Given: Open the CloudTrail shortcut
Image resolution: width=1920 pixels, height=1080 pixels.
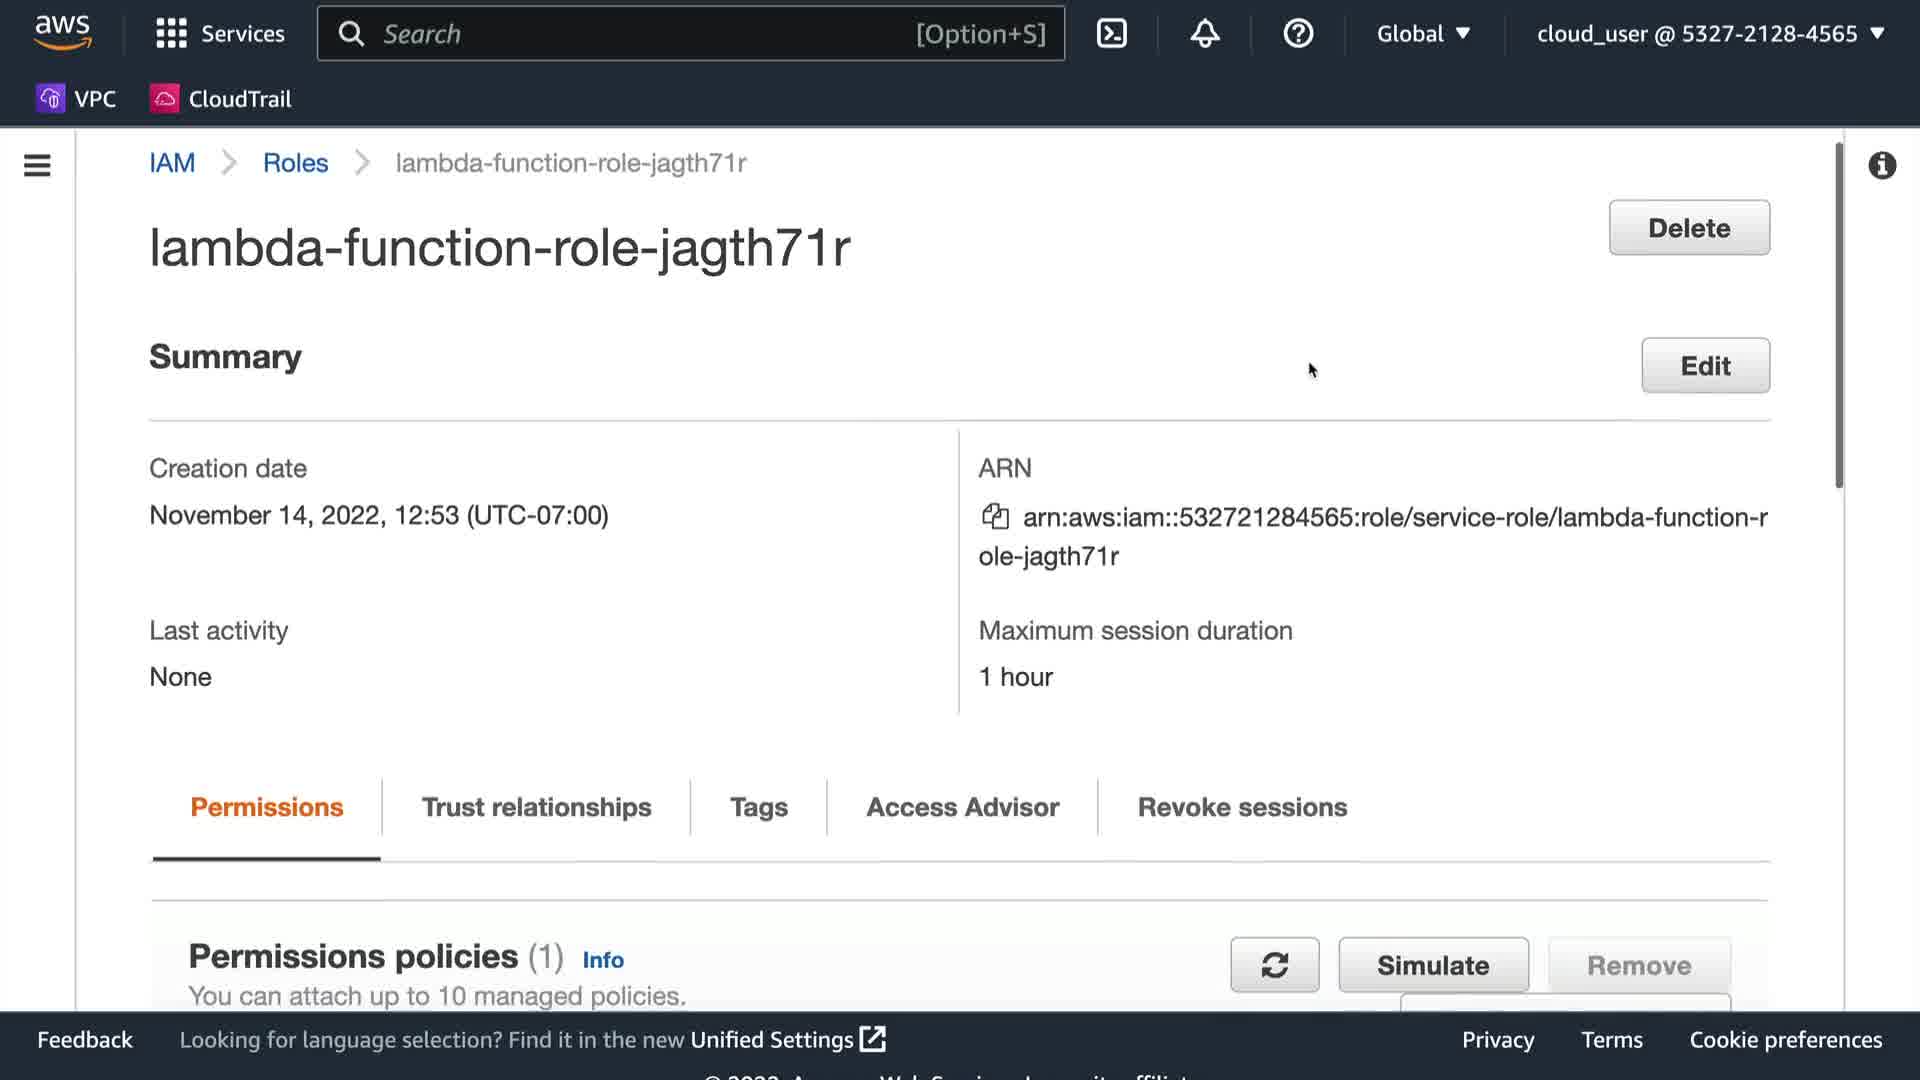Looking at the screenshot, I should [x=221, y=98].
